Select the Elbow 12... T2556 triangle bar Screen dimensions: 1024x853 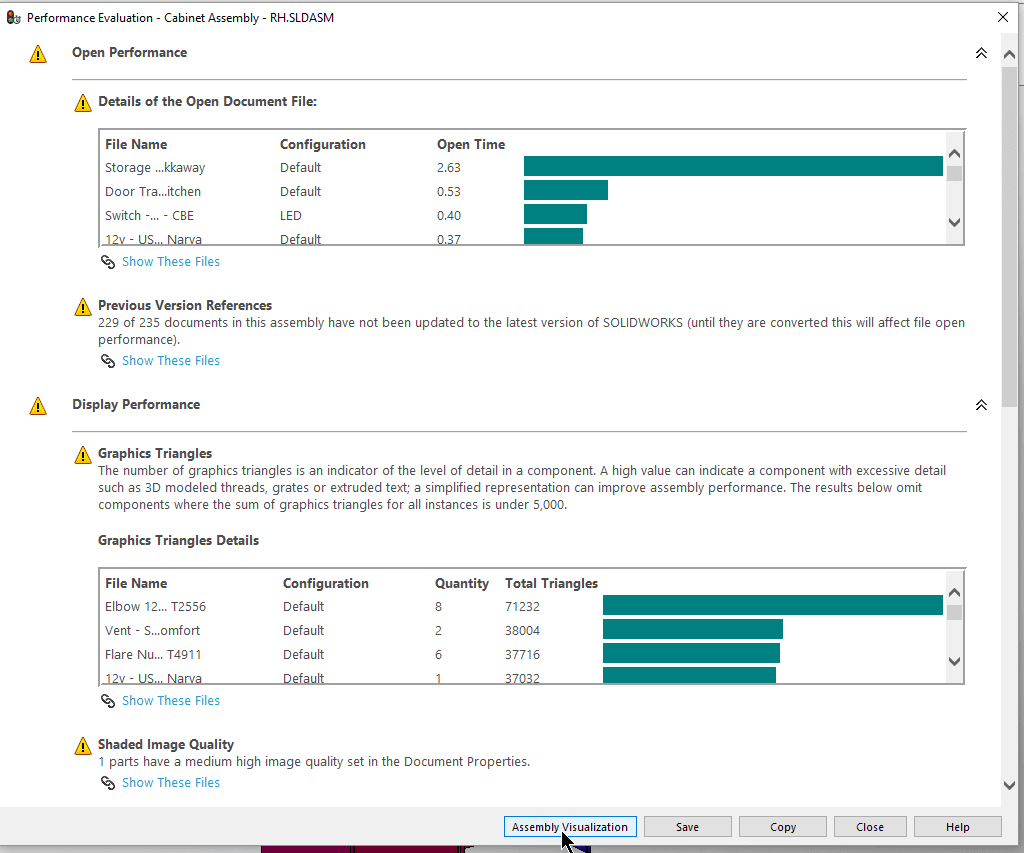pyautogui.click(x=772, y=606)
